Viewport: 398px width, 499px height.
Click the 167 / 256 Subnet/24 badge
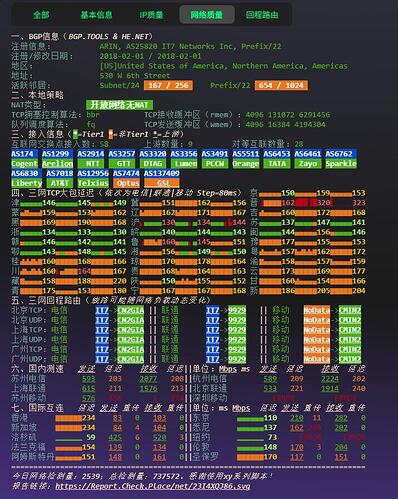[x=168, y=85]
